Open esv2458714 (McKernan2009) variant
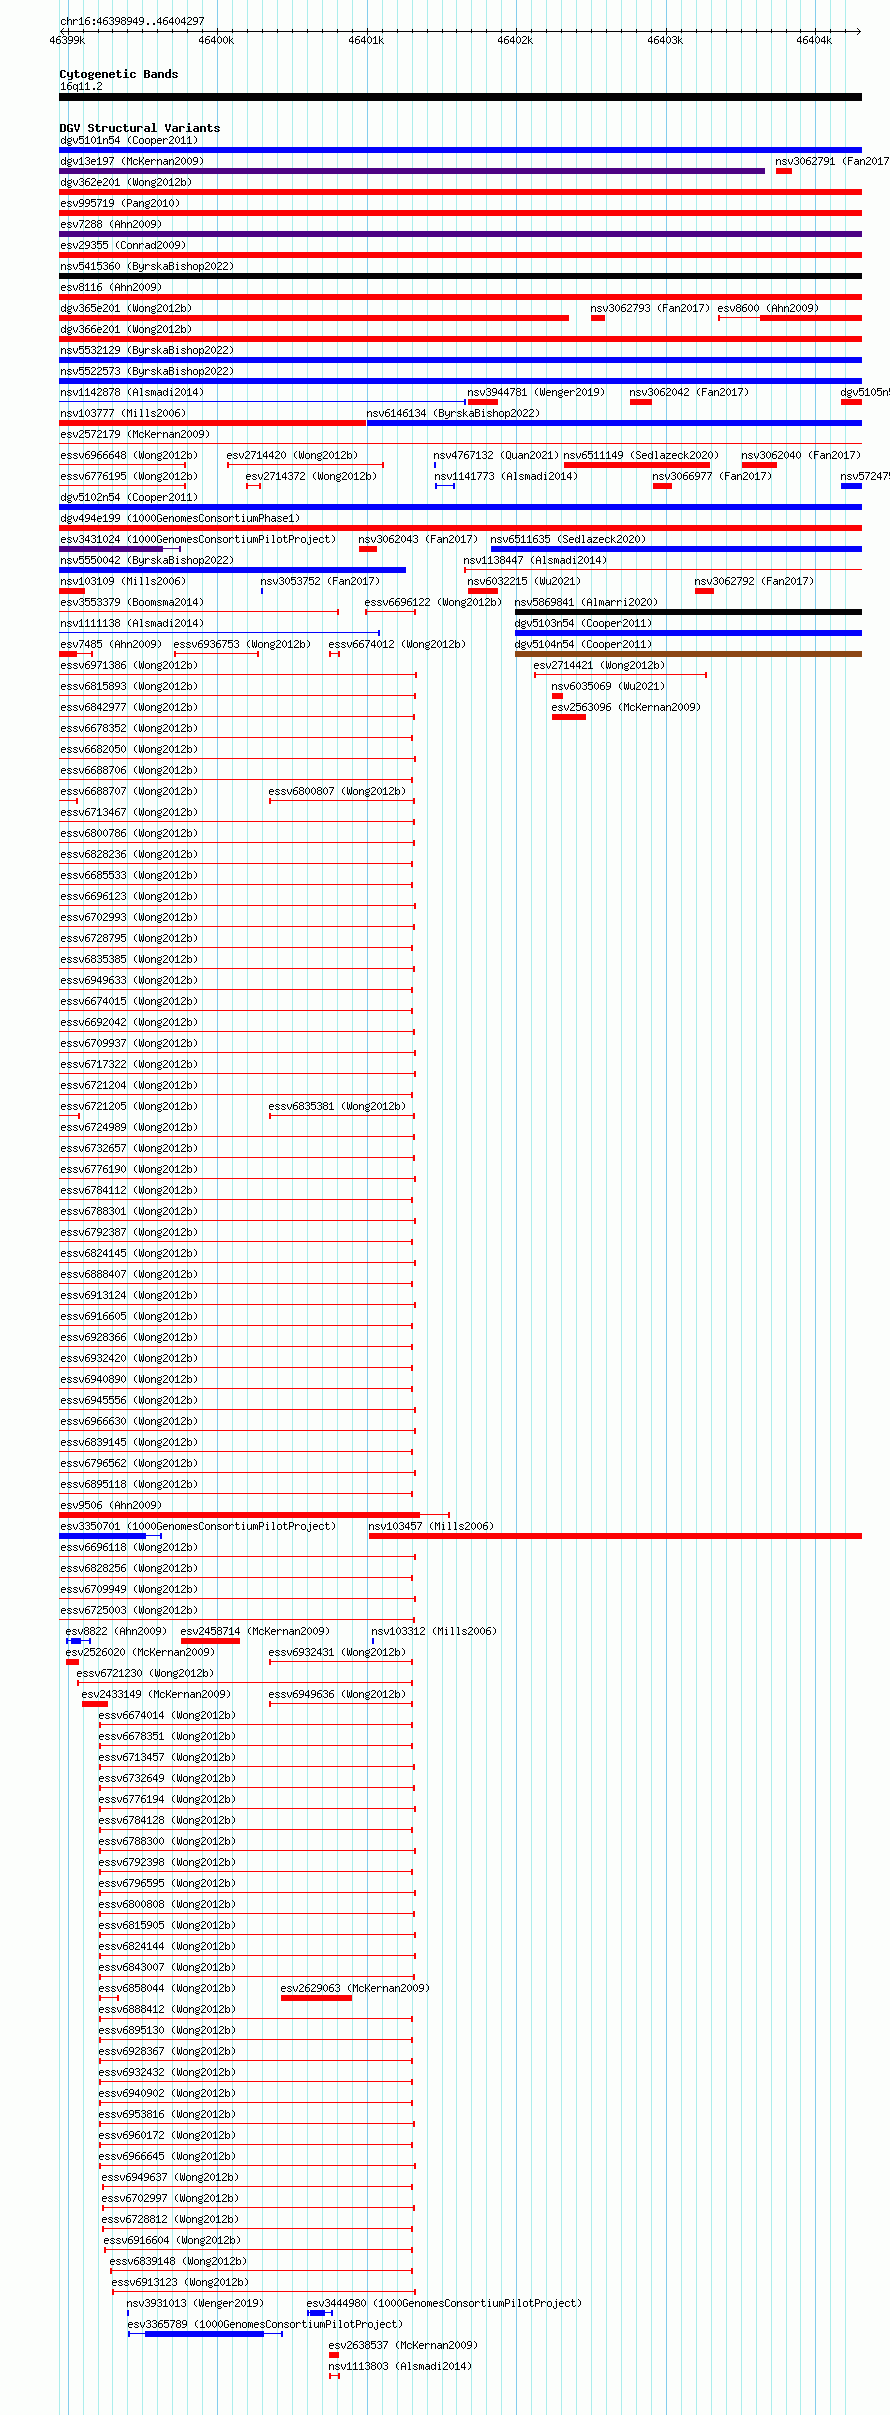 210,1641
